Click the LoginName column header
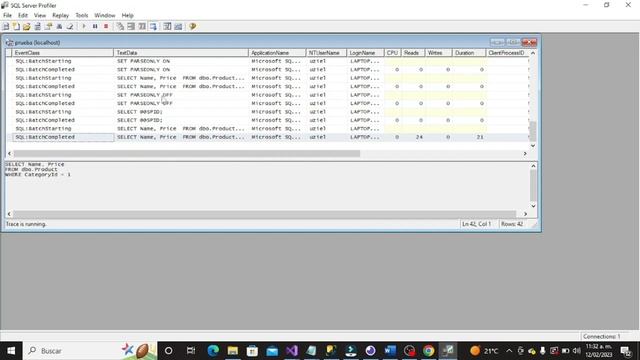The image size is (640, 360). coord(365,53)
